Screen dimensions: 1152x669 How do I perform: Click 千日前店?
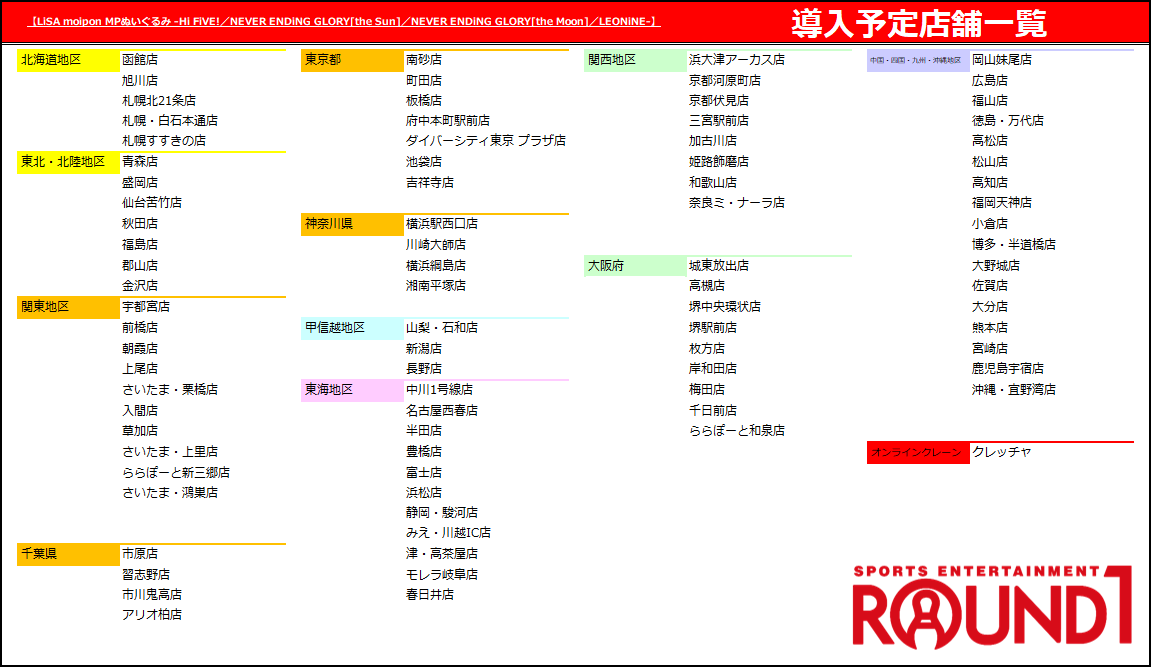(x=713, y=411)
